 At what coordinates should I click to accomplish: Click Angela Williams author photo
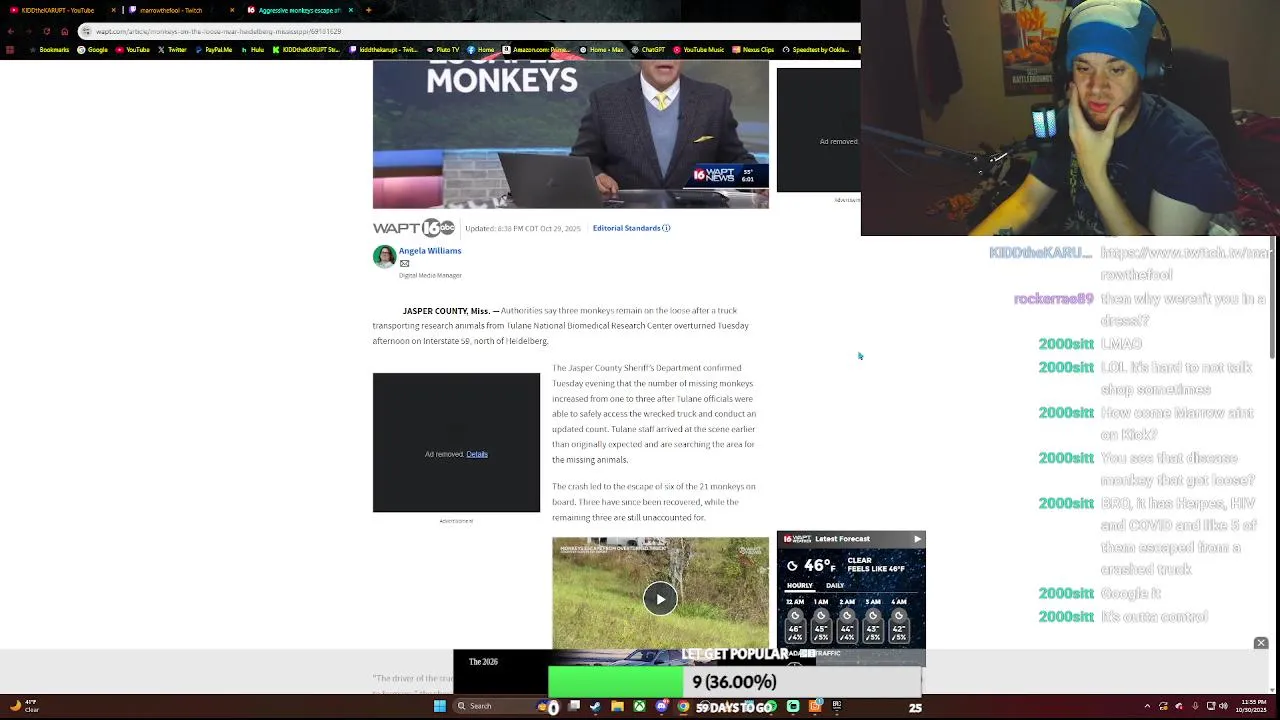(384, 257)
